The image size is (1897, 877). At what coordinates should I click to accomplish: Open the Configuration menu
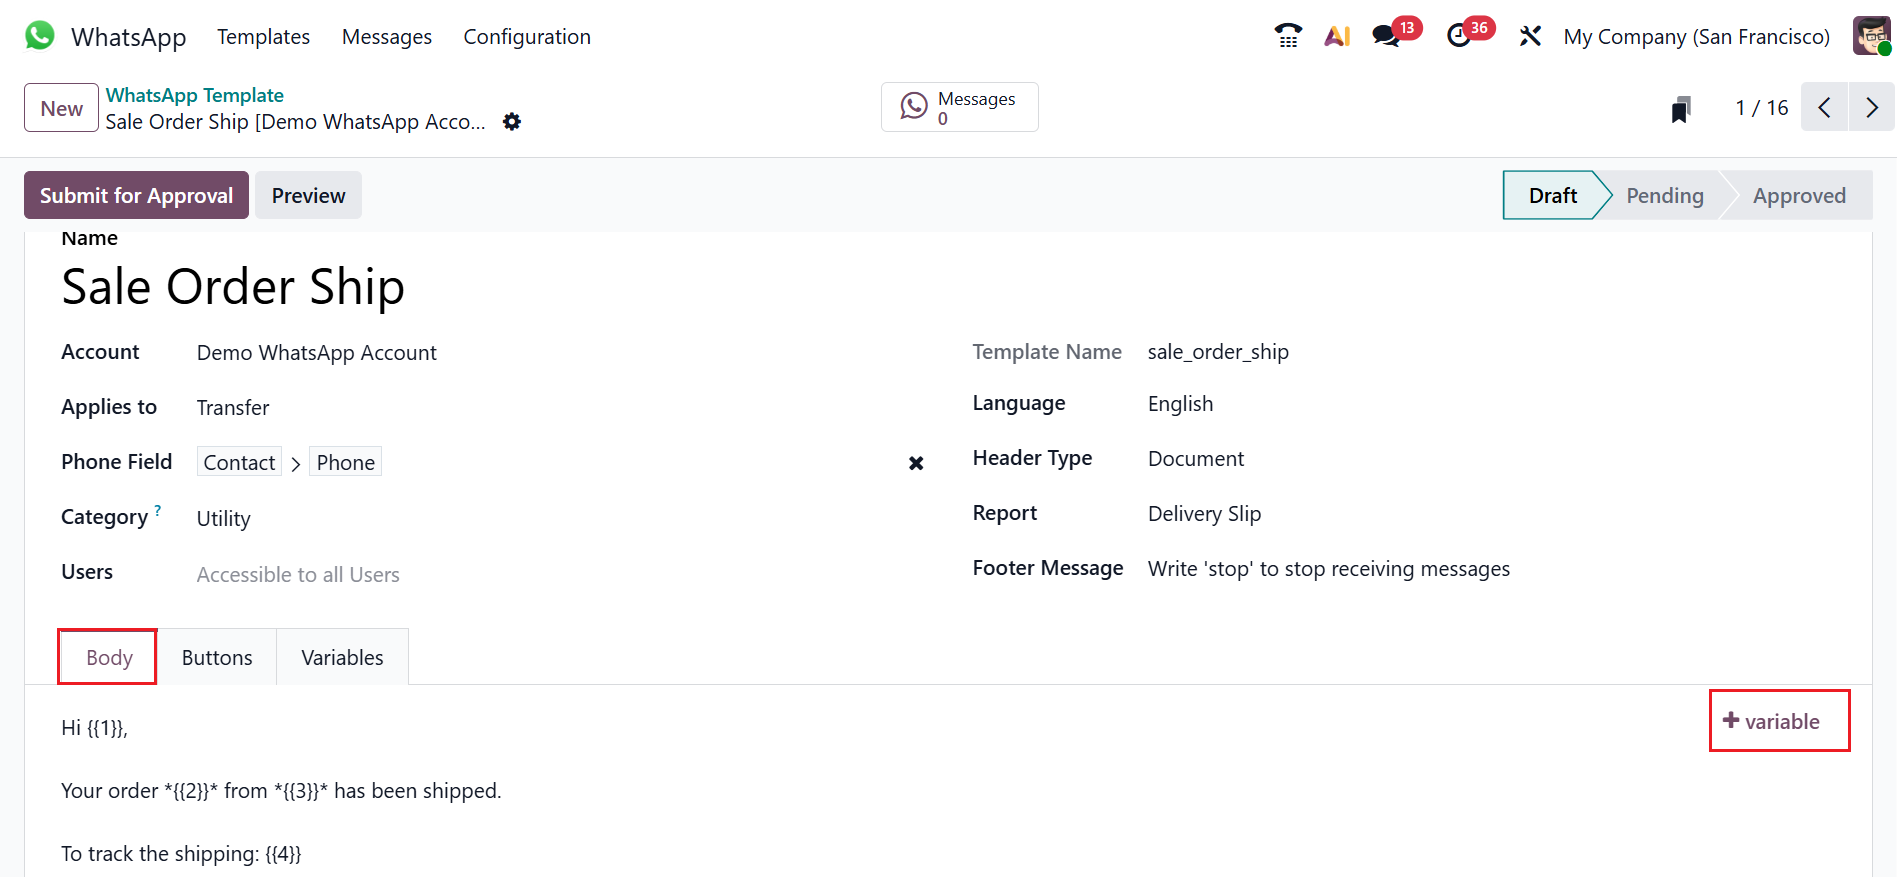[527, 37]
